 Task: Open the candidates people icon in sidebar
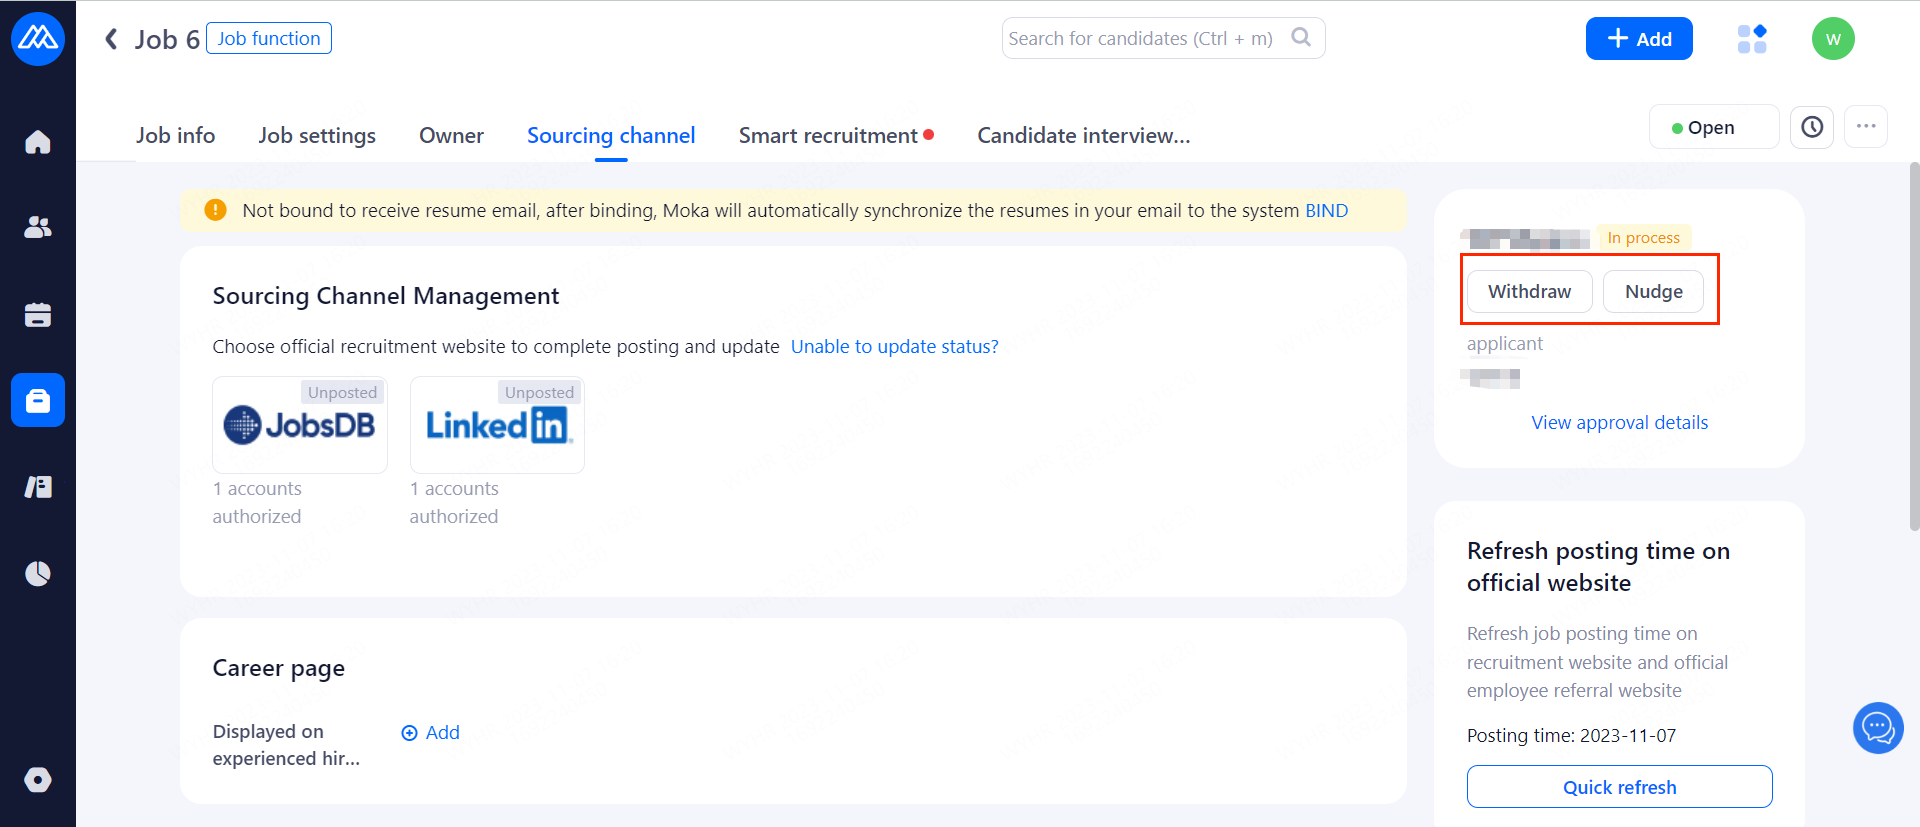38,228
